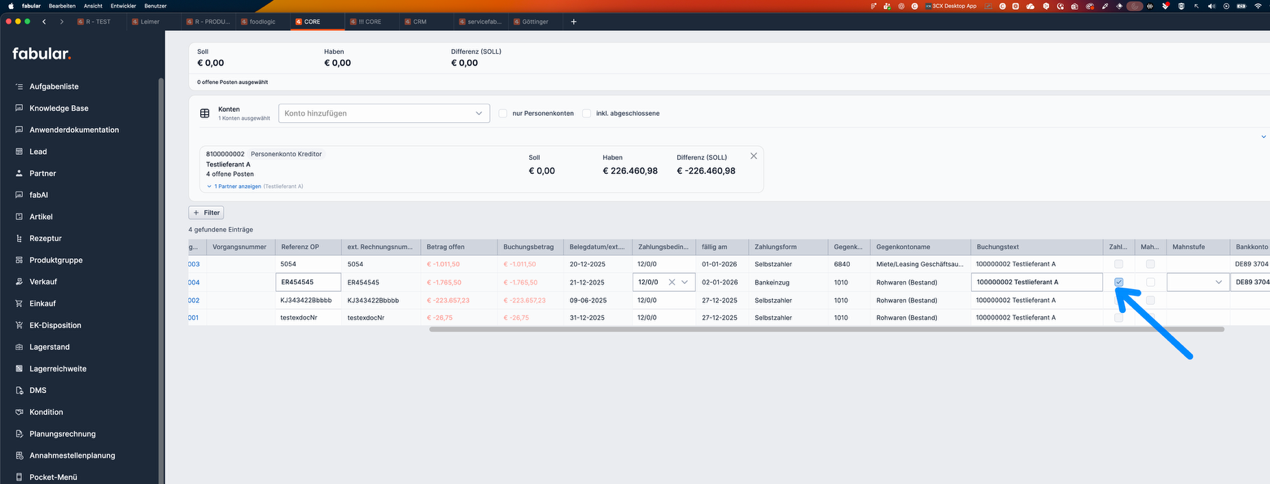Click the horizontal table scrollbar
The height and width of the screenshot is (484, 1270).
tap(826, 329)
